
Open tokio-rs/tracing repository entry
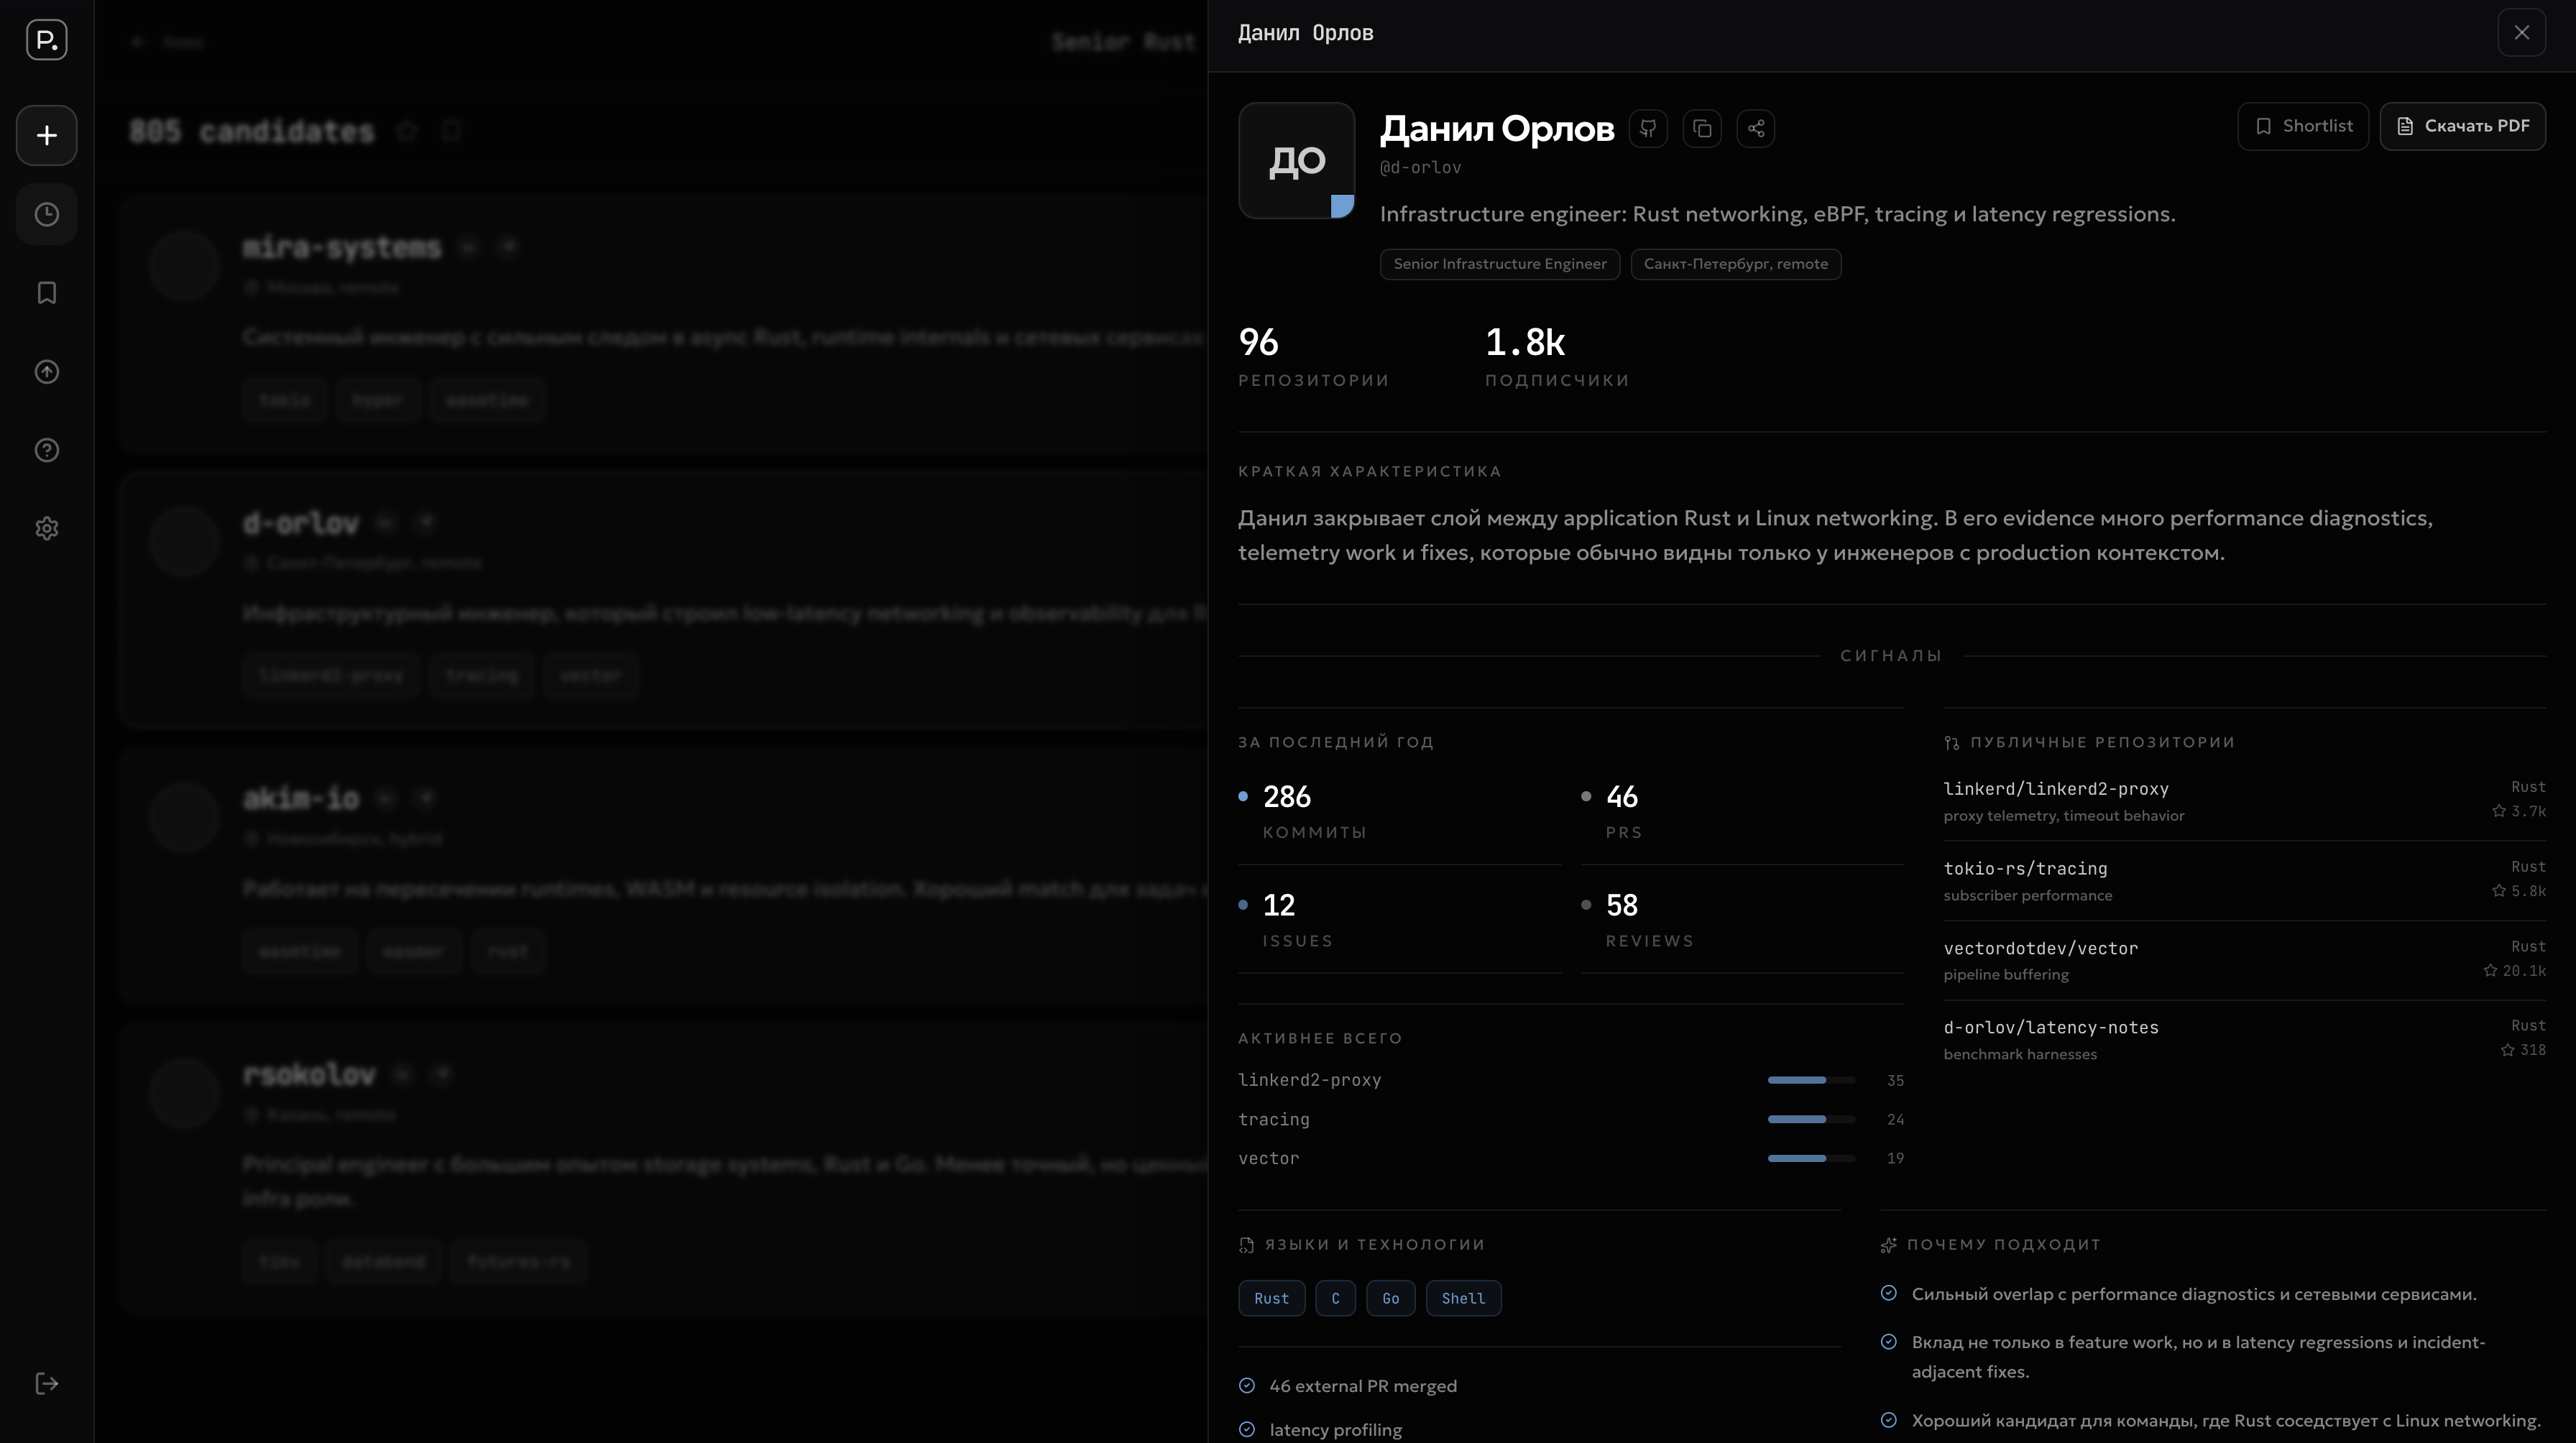(2024, 869)
